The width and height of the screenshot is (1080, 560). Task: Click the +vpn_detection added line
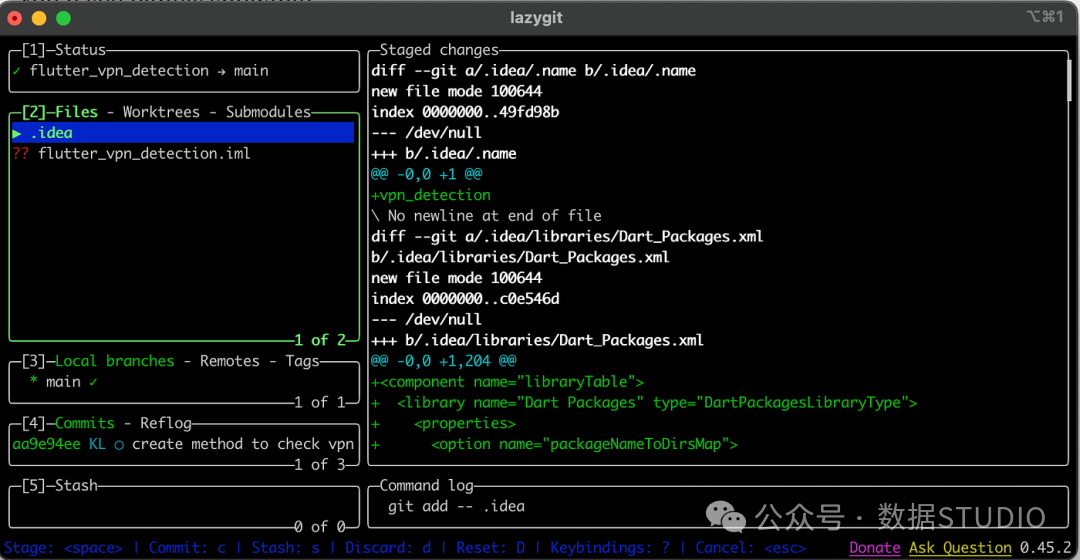pyautogui.click(x=431, y=195)
